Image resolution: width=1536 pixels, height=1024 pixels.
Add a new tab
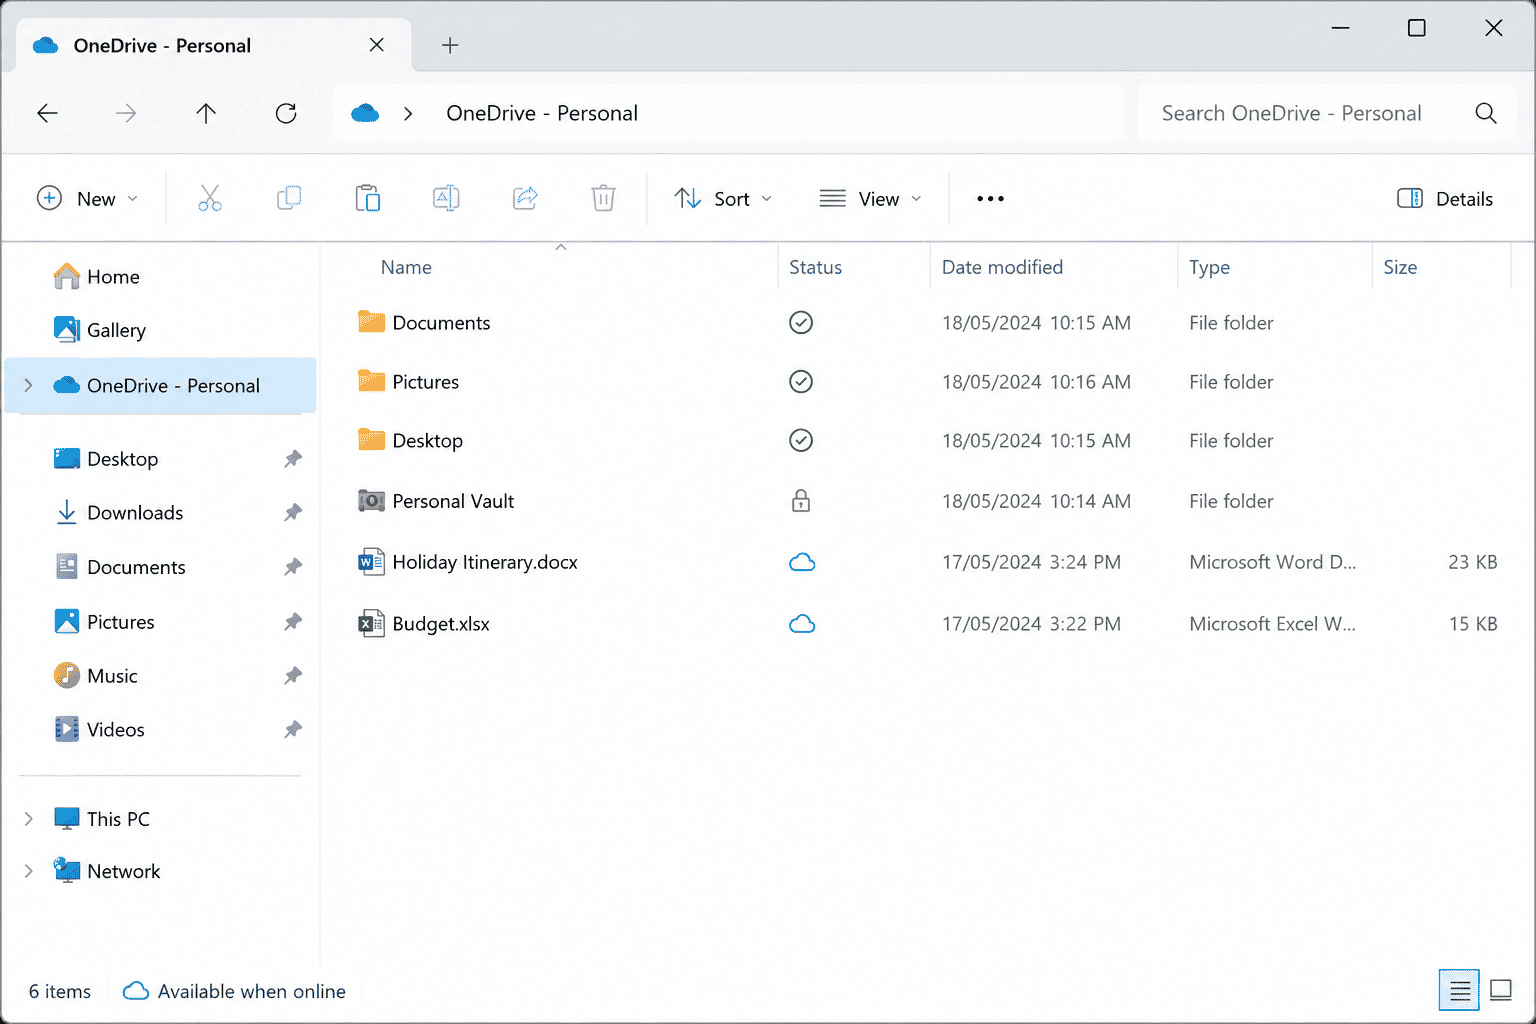click(x=450, y=45)
